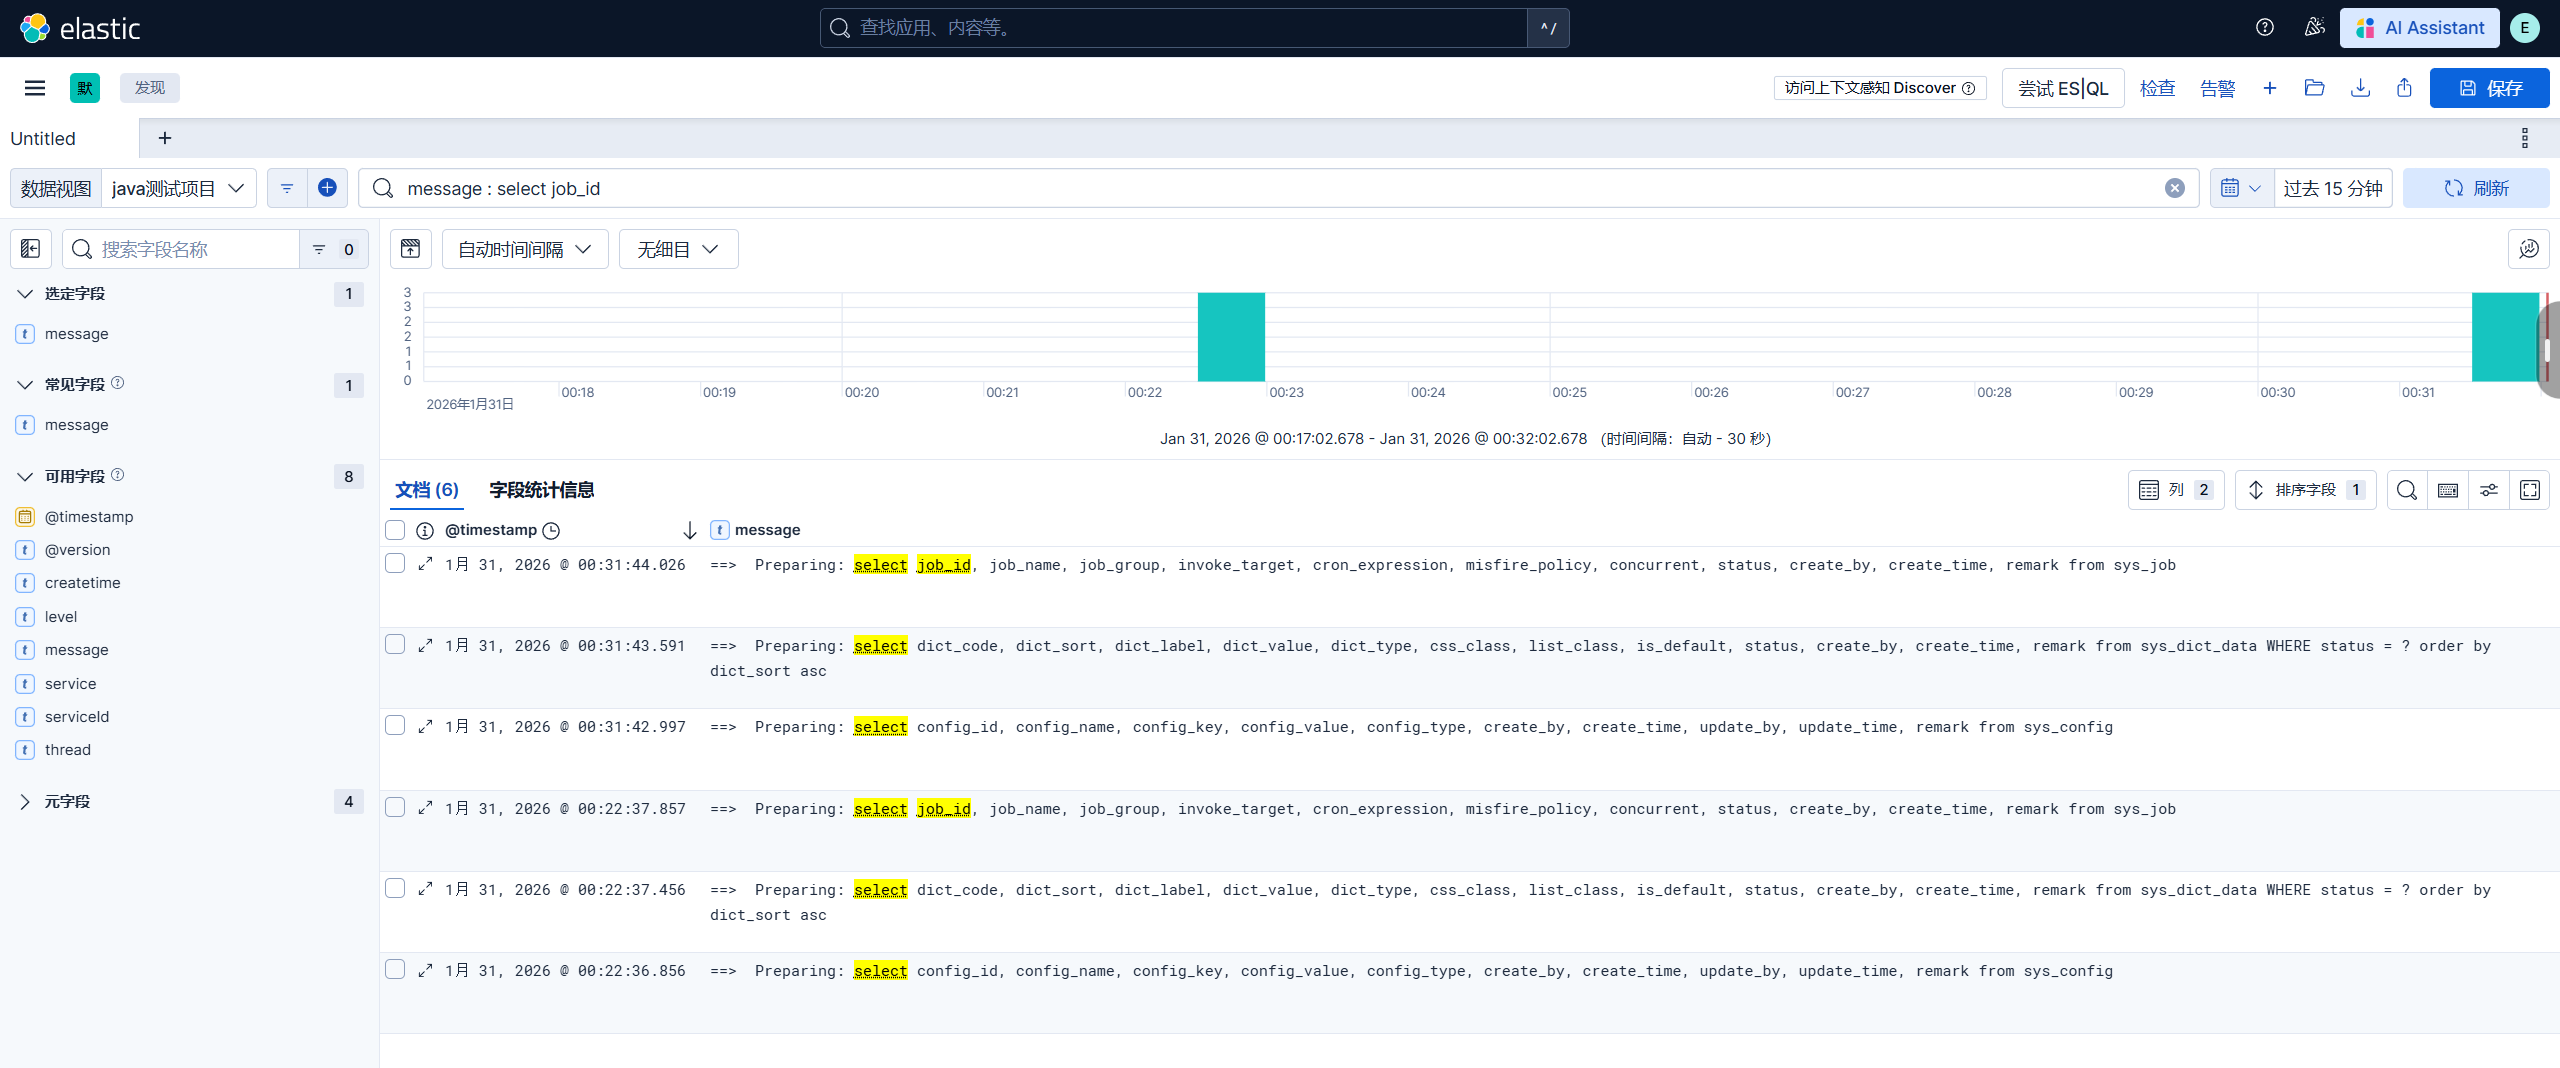Click the export download icon
2560x1068 pixels.
pos(2360,88)
